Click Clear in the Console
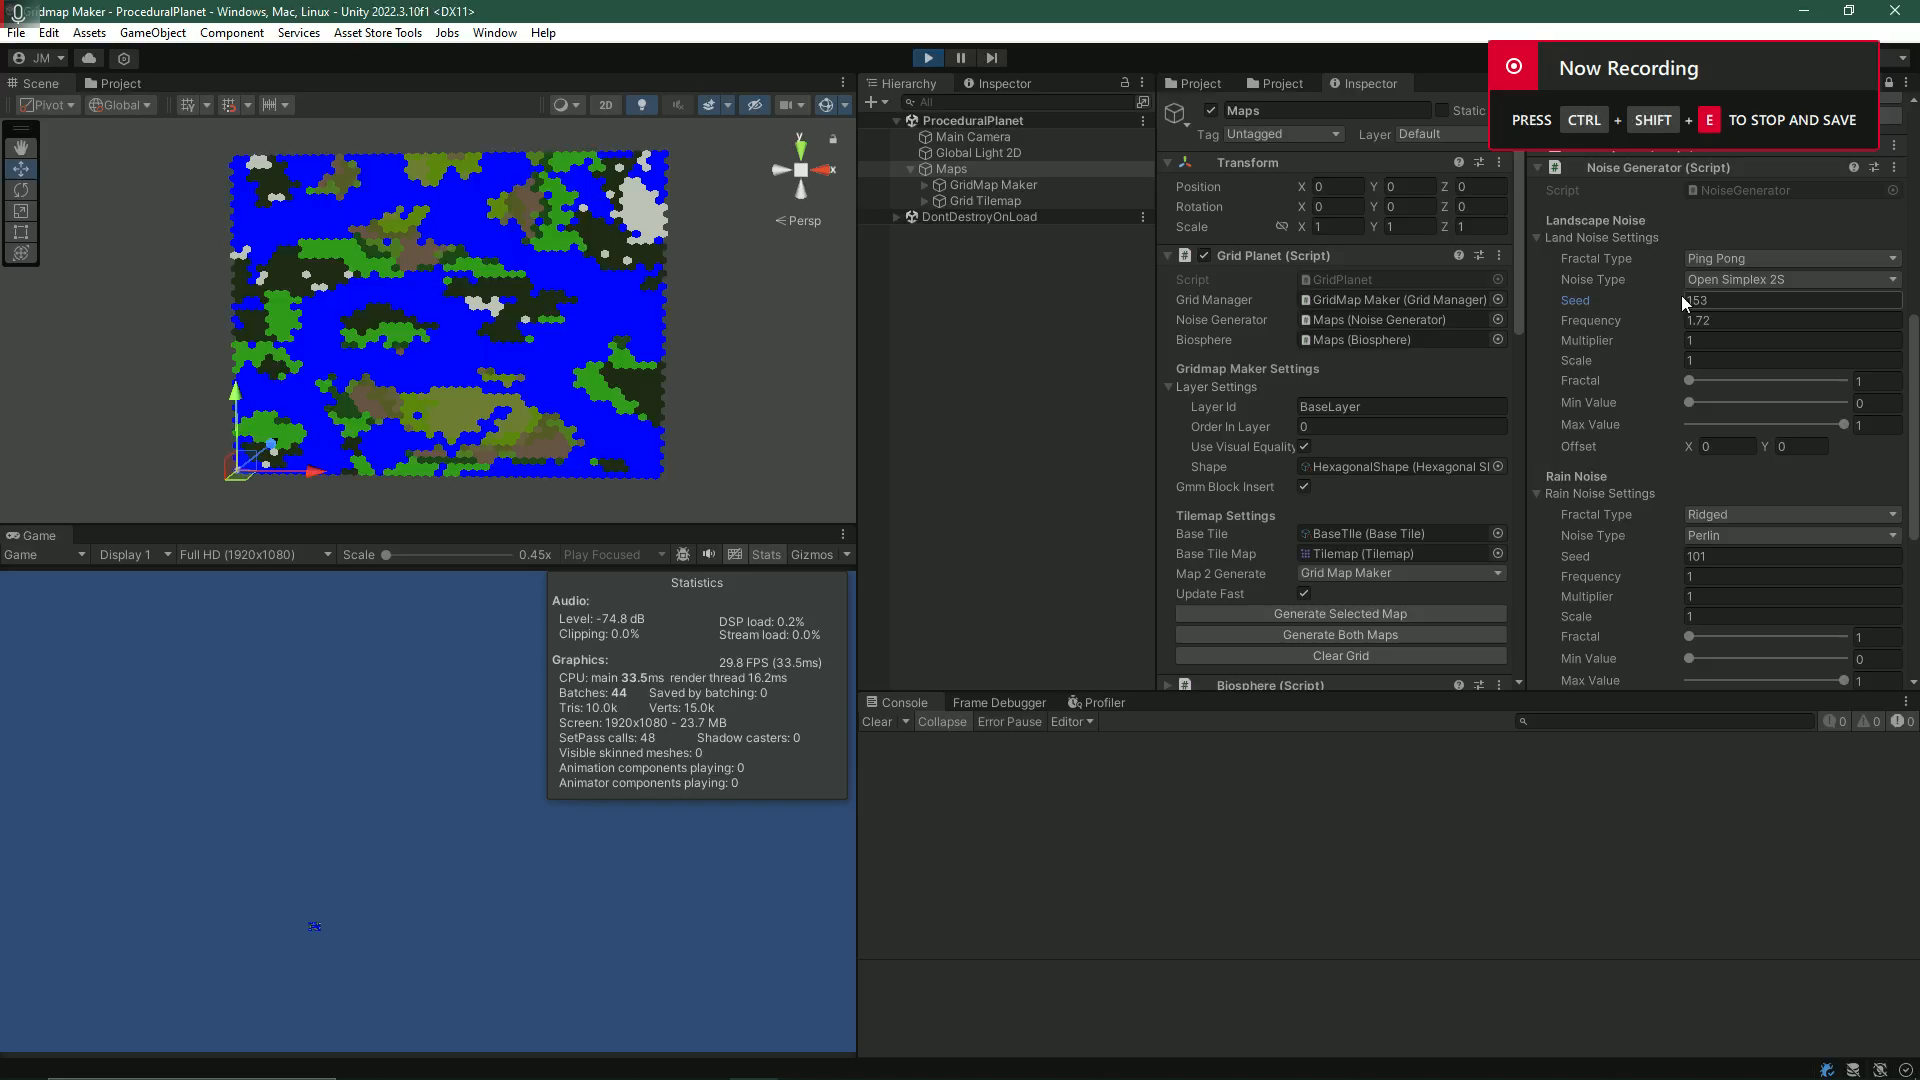The image size is (1920, 1080). (x=877, y=722)
